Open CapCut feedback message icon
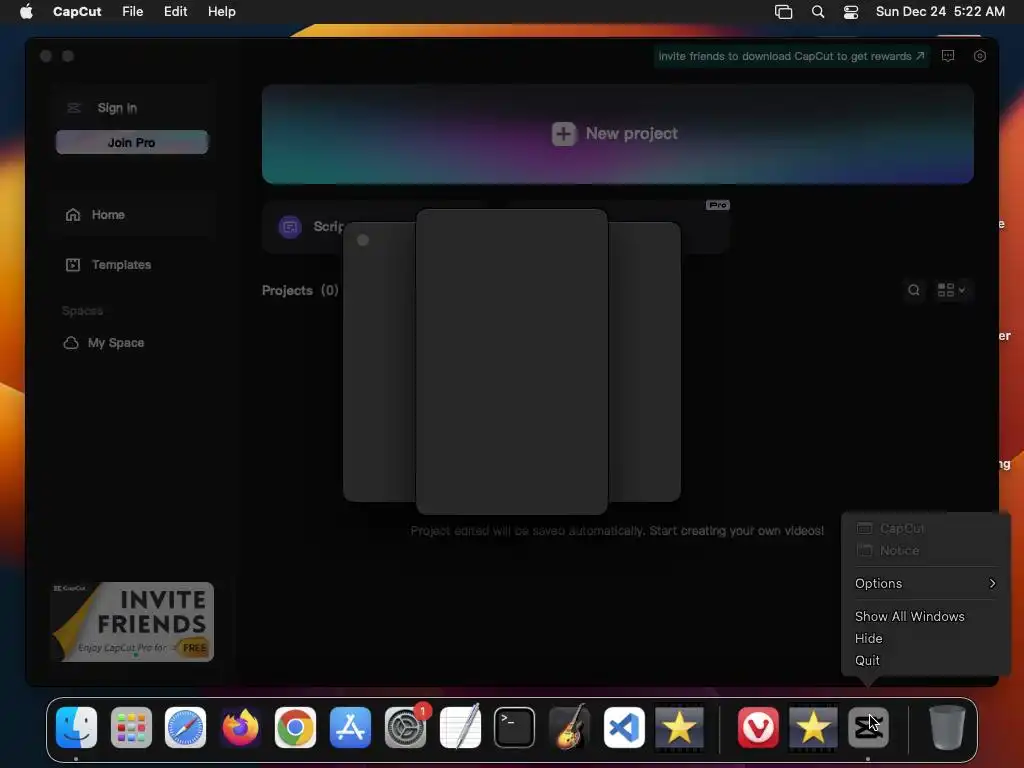 (948, 56)
